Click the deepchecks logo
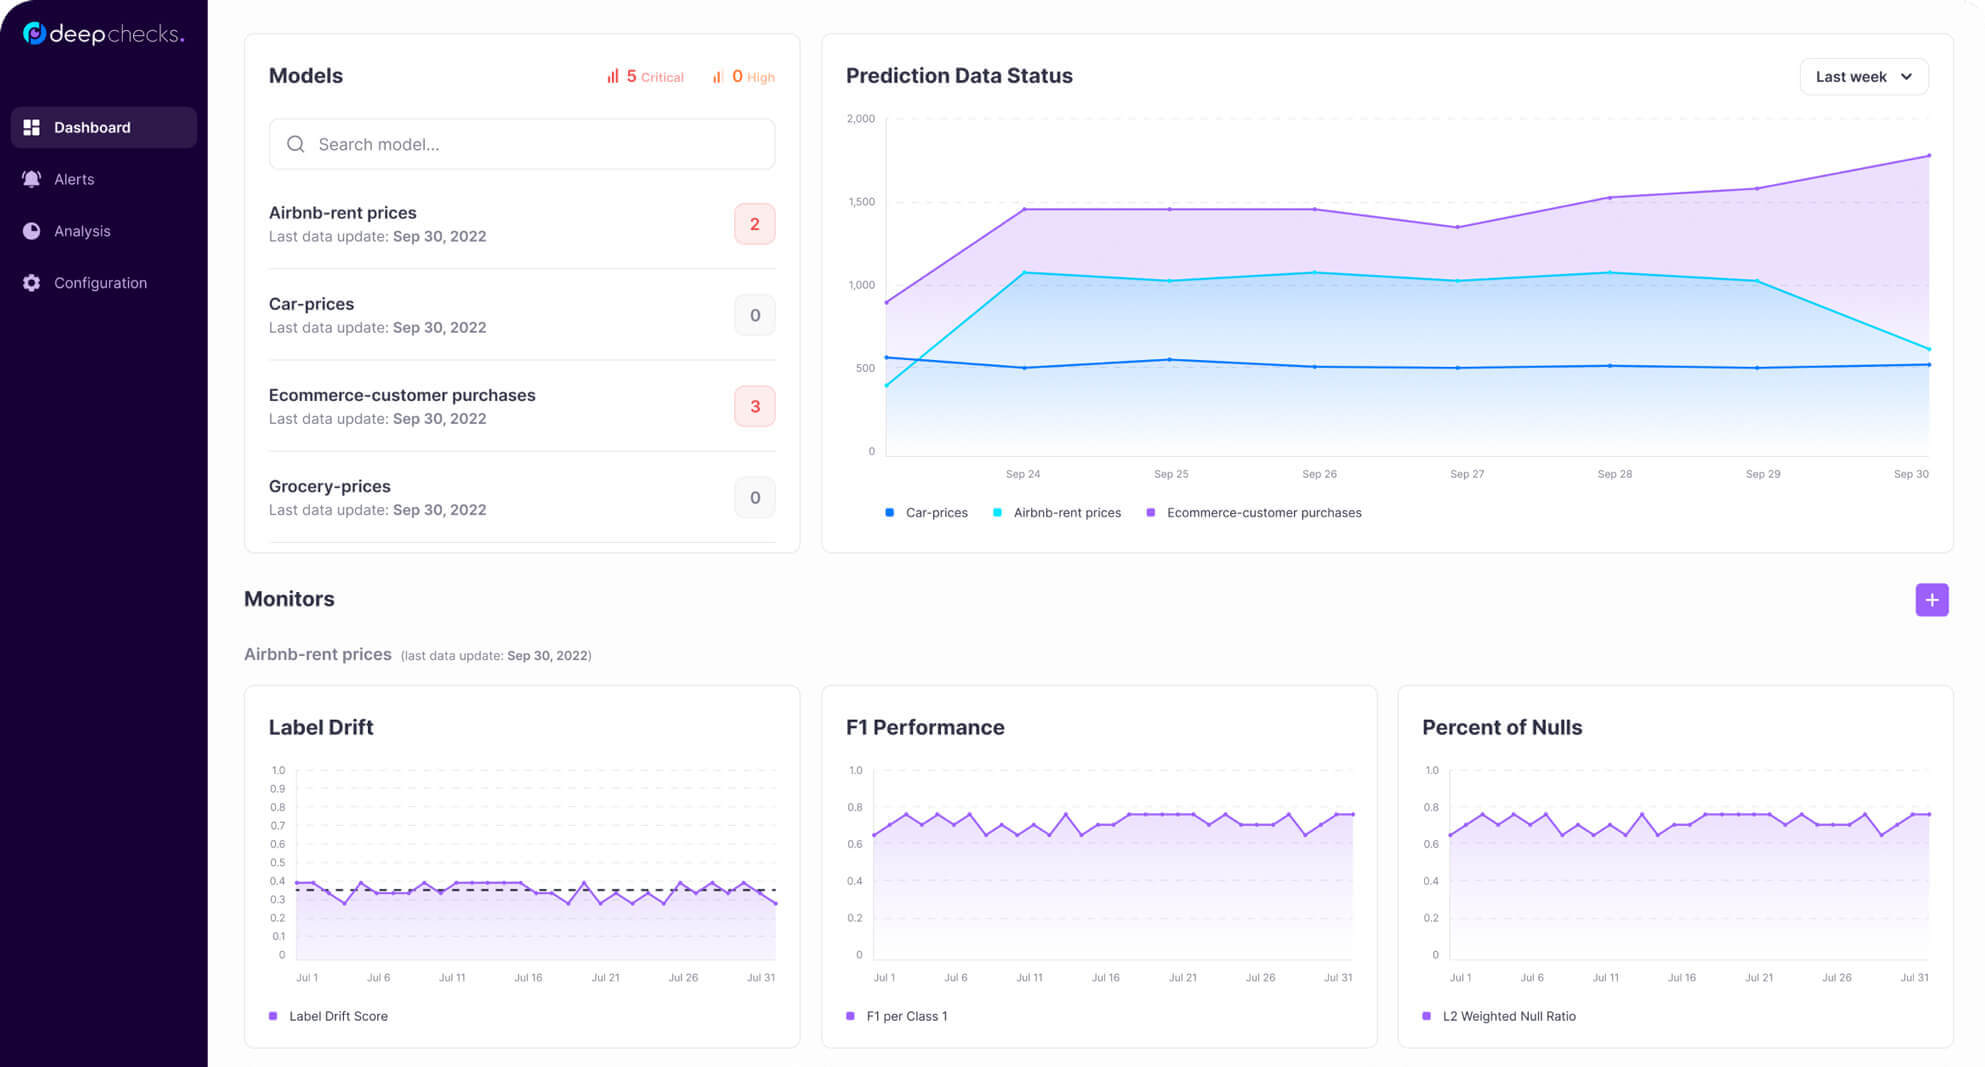The height and width of the screenshot is (1067, 1985). click(103, 34)
